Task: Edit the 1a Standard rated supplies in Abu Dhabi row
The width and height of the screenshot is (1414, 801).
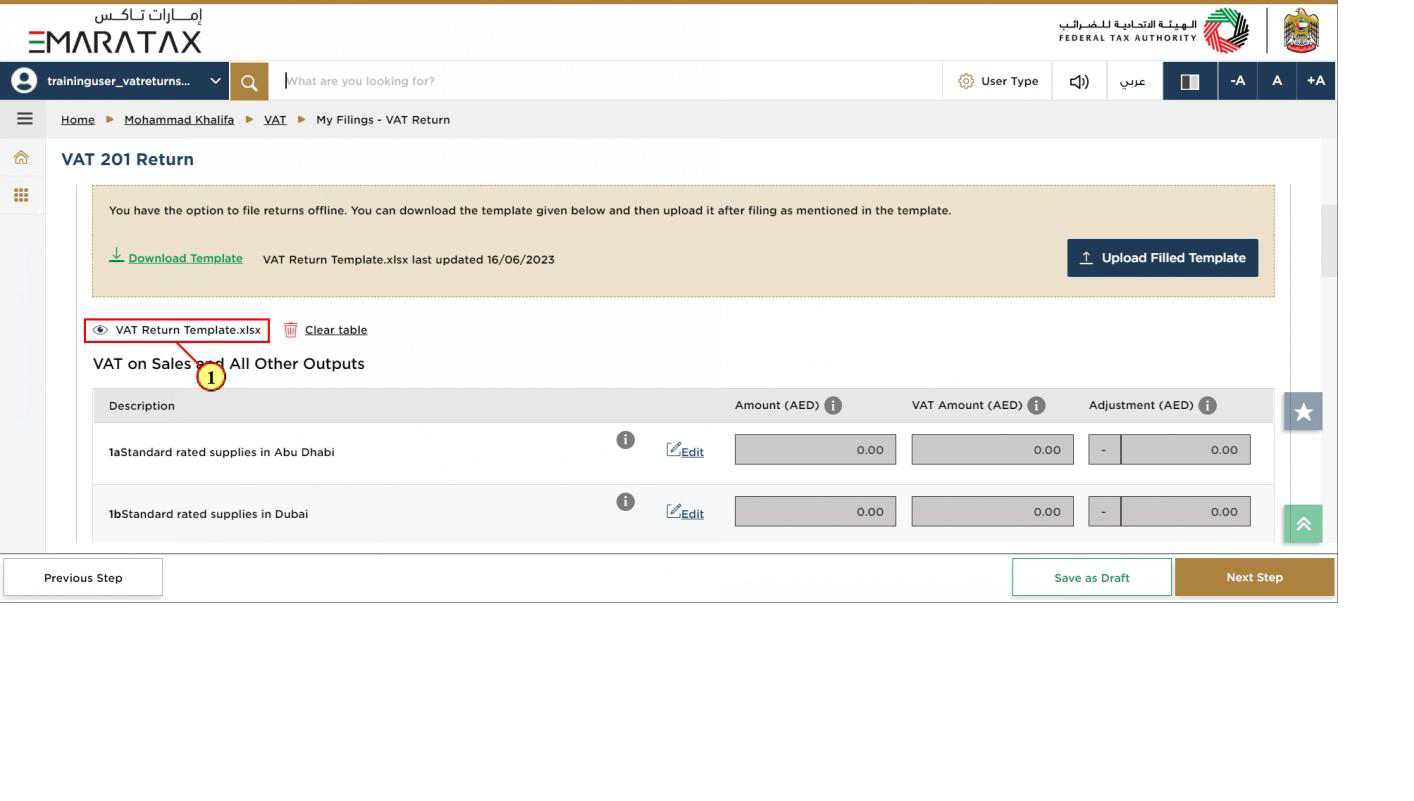Action: tap(685, 451)
